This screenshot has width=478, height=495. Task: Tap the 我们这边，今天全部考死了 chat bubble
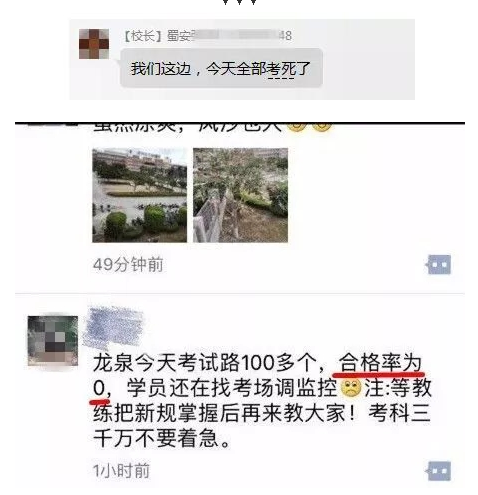[x=221, y=69]
